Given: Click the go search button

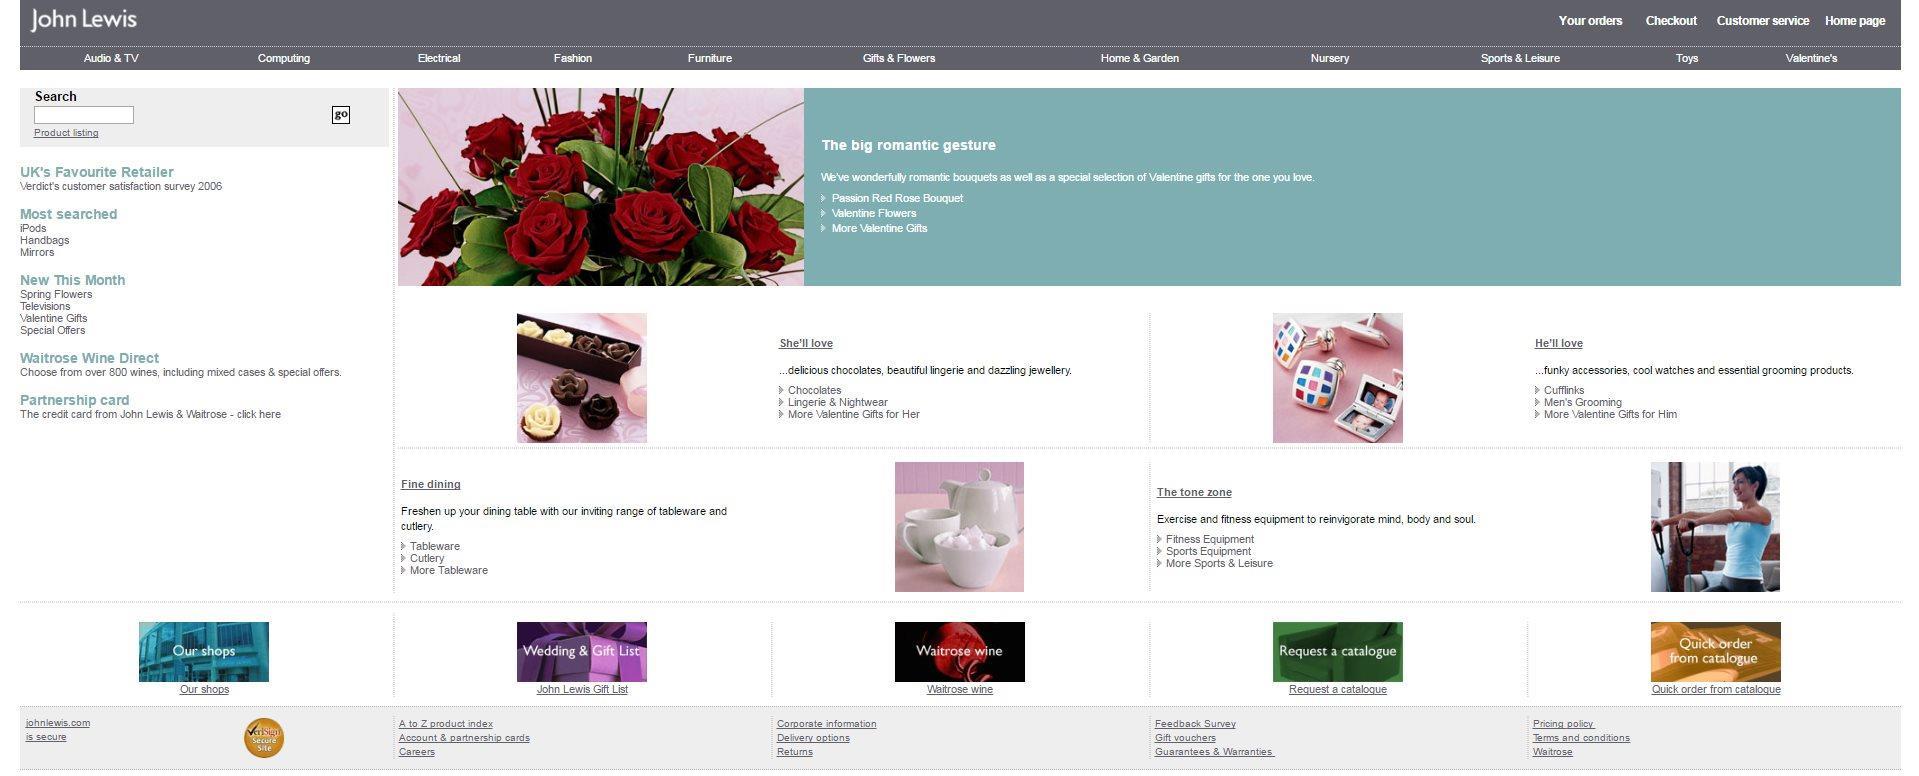Looking at the screenshot, I should [341, 115].
